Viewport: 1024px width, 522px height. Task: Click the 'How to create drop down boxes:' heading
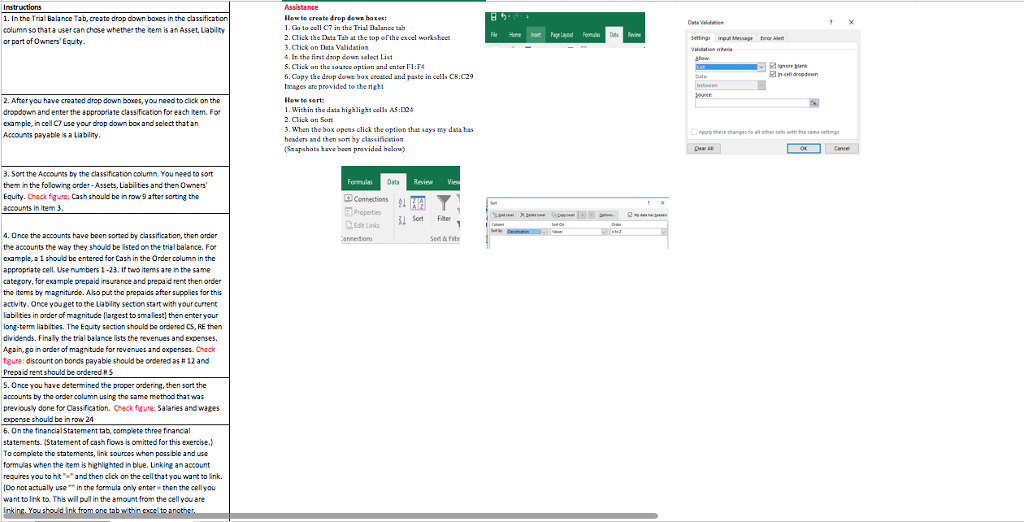[x=336, y=18]
